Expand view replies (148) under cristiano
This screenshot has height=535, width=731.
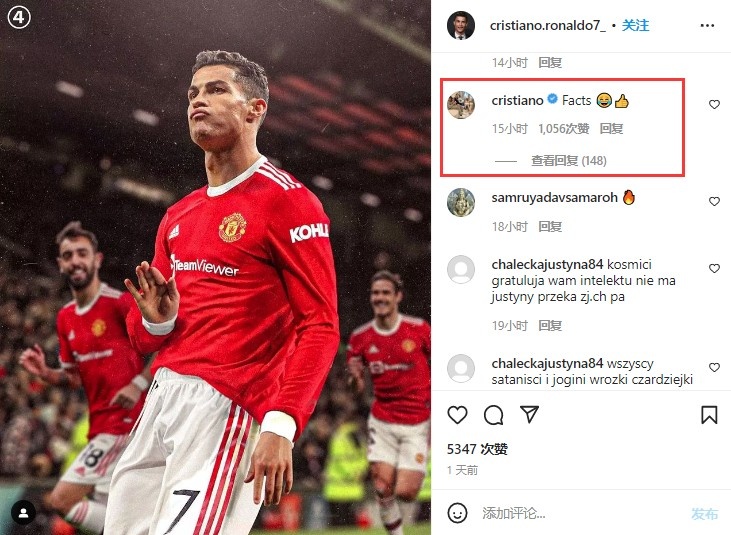[x=569, y=161]
